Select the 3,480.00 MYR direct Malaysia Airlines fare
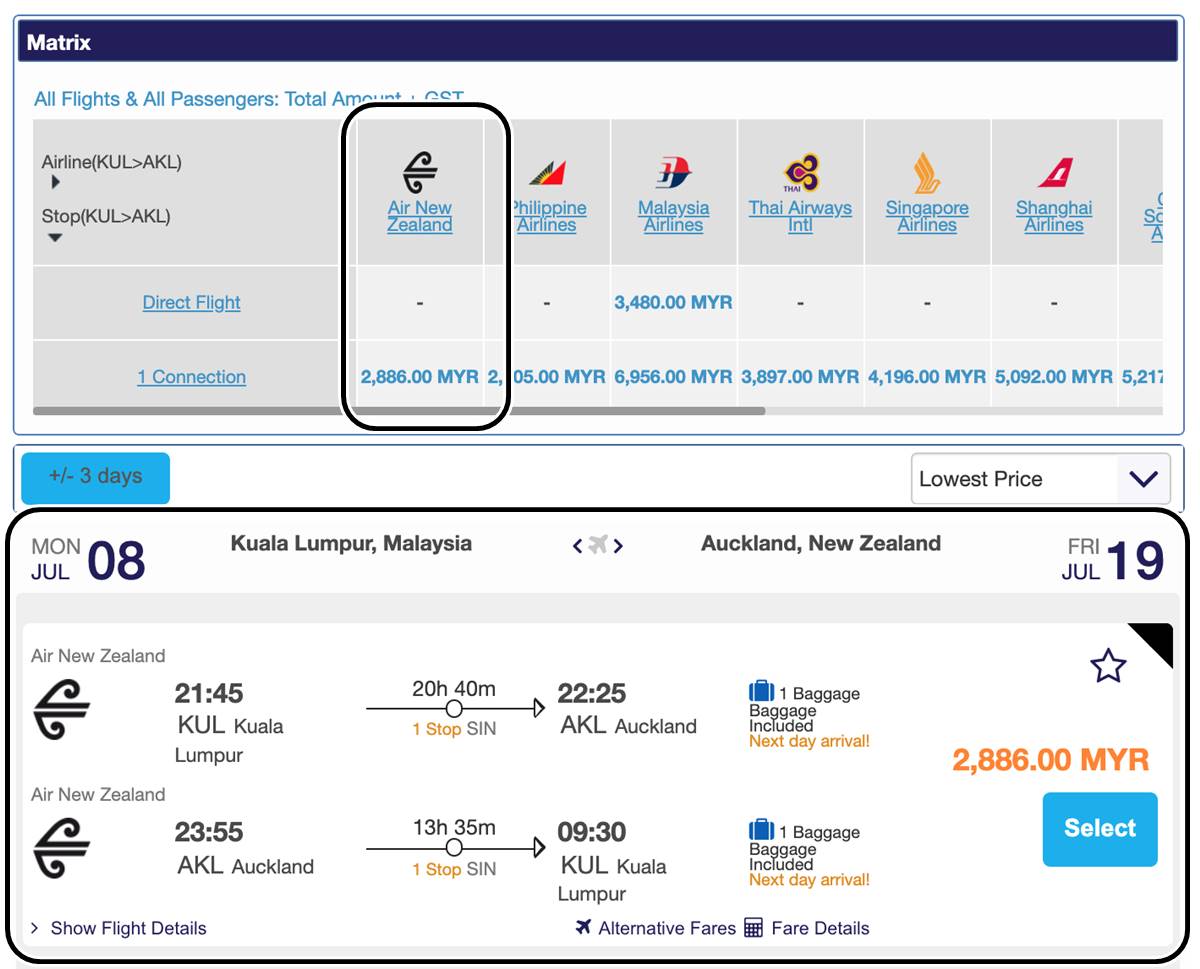Viewport: 1200px width, 969px height. click(674, 301)
